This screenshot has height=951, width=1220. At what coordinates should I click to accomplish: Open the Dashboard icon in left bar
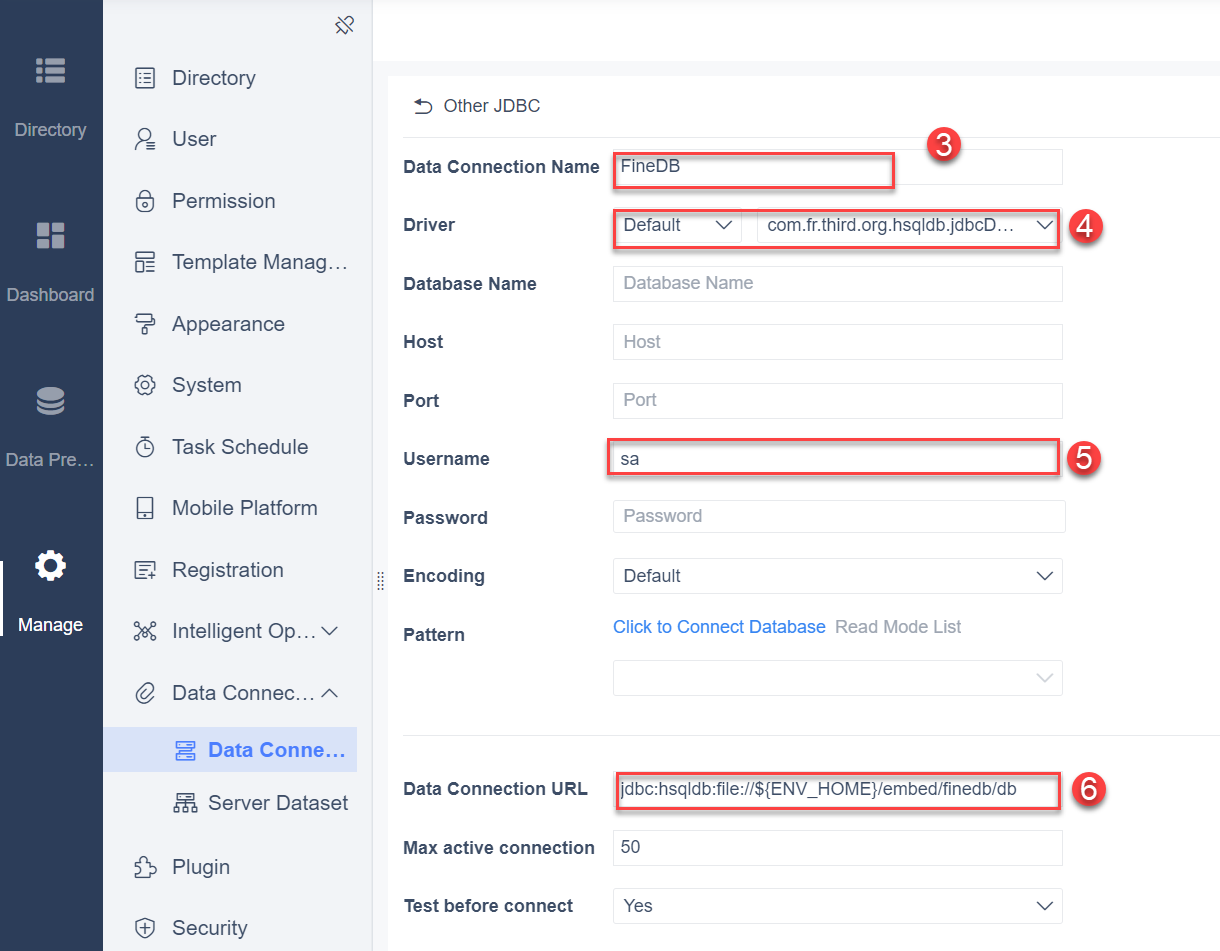(50, 235)
